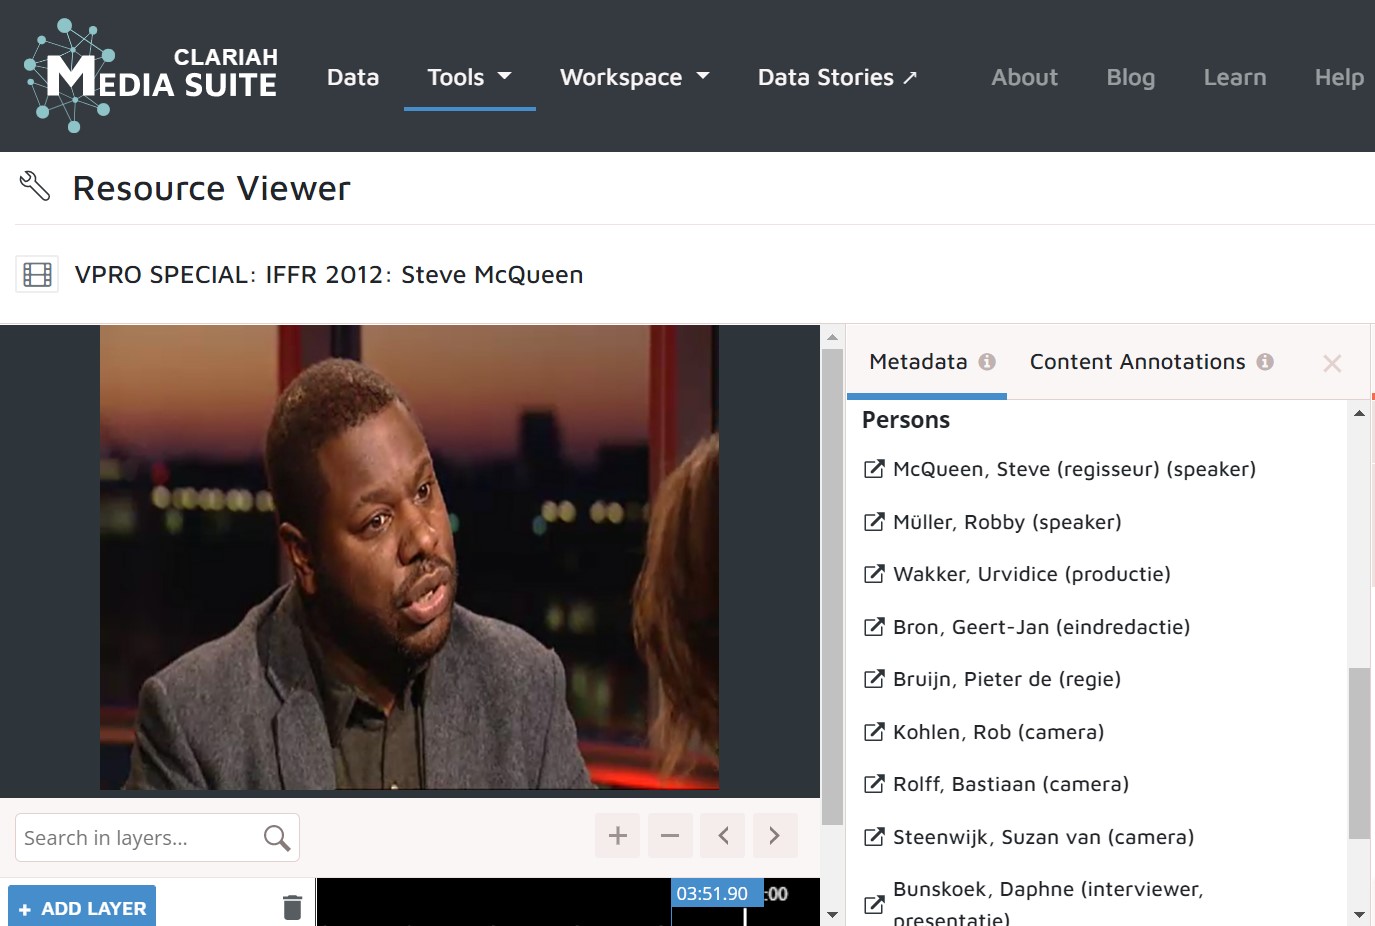Switch to Content Annotations tab
Screen dimensions: 1375x926
pos(1137,362)
